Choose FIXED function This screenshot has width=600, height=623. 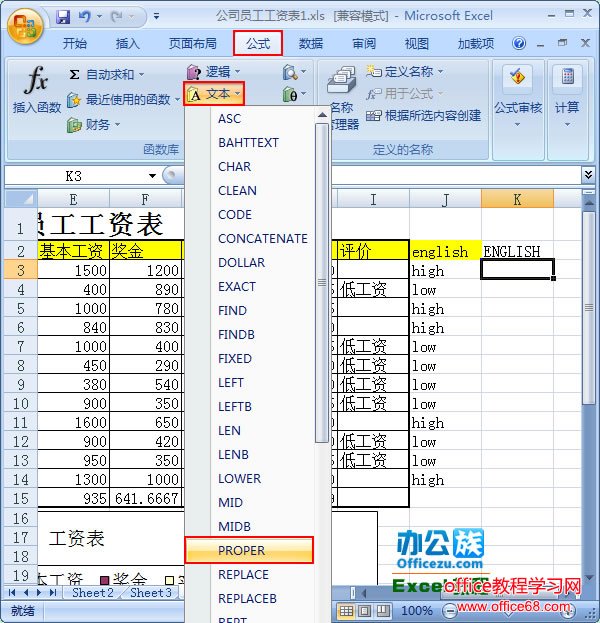click(x=235, y=358)
